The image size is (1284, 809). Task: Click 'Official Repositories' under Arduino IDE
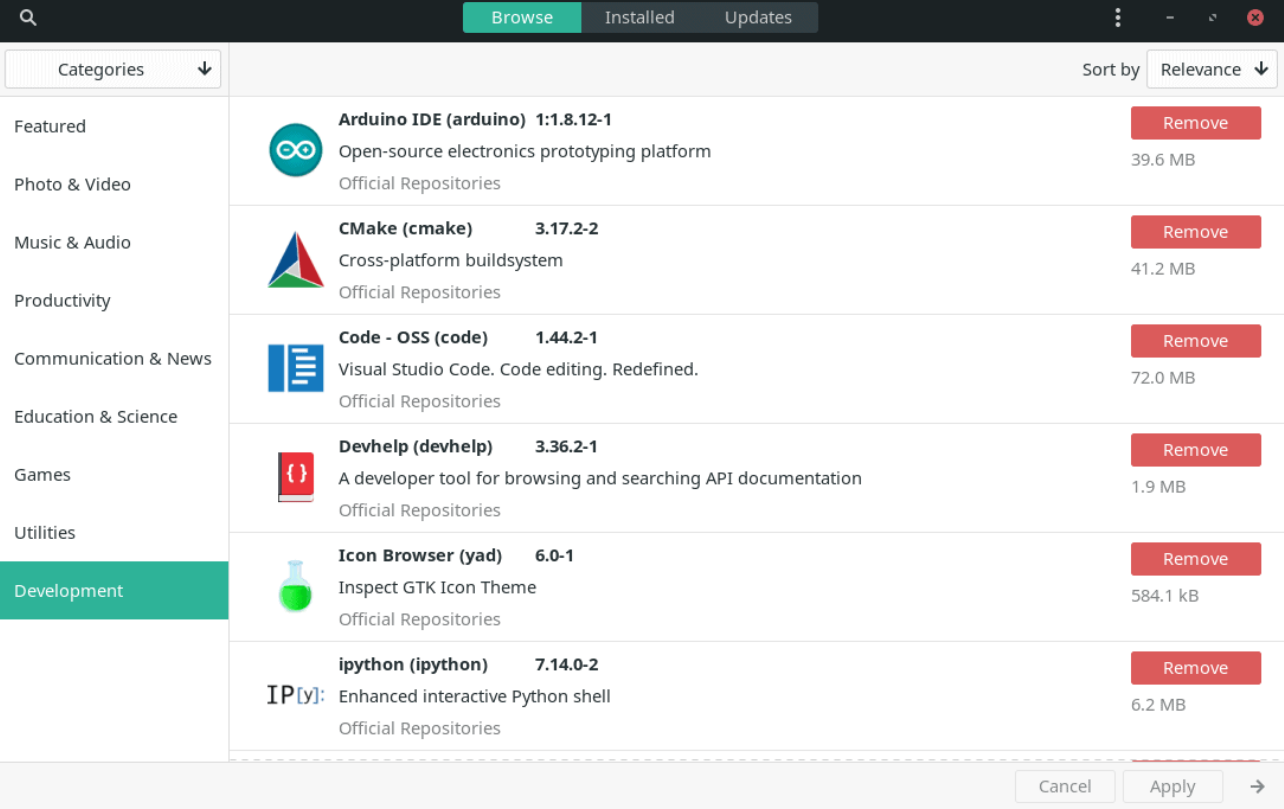coord(420,183)
